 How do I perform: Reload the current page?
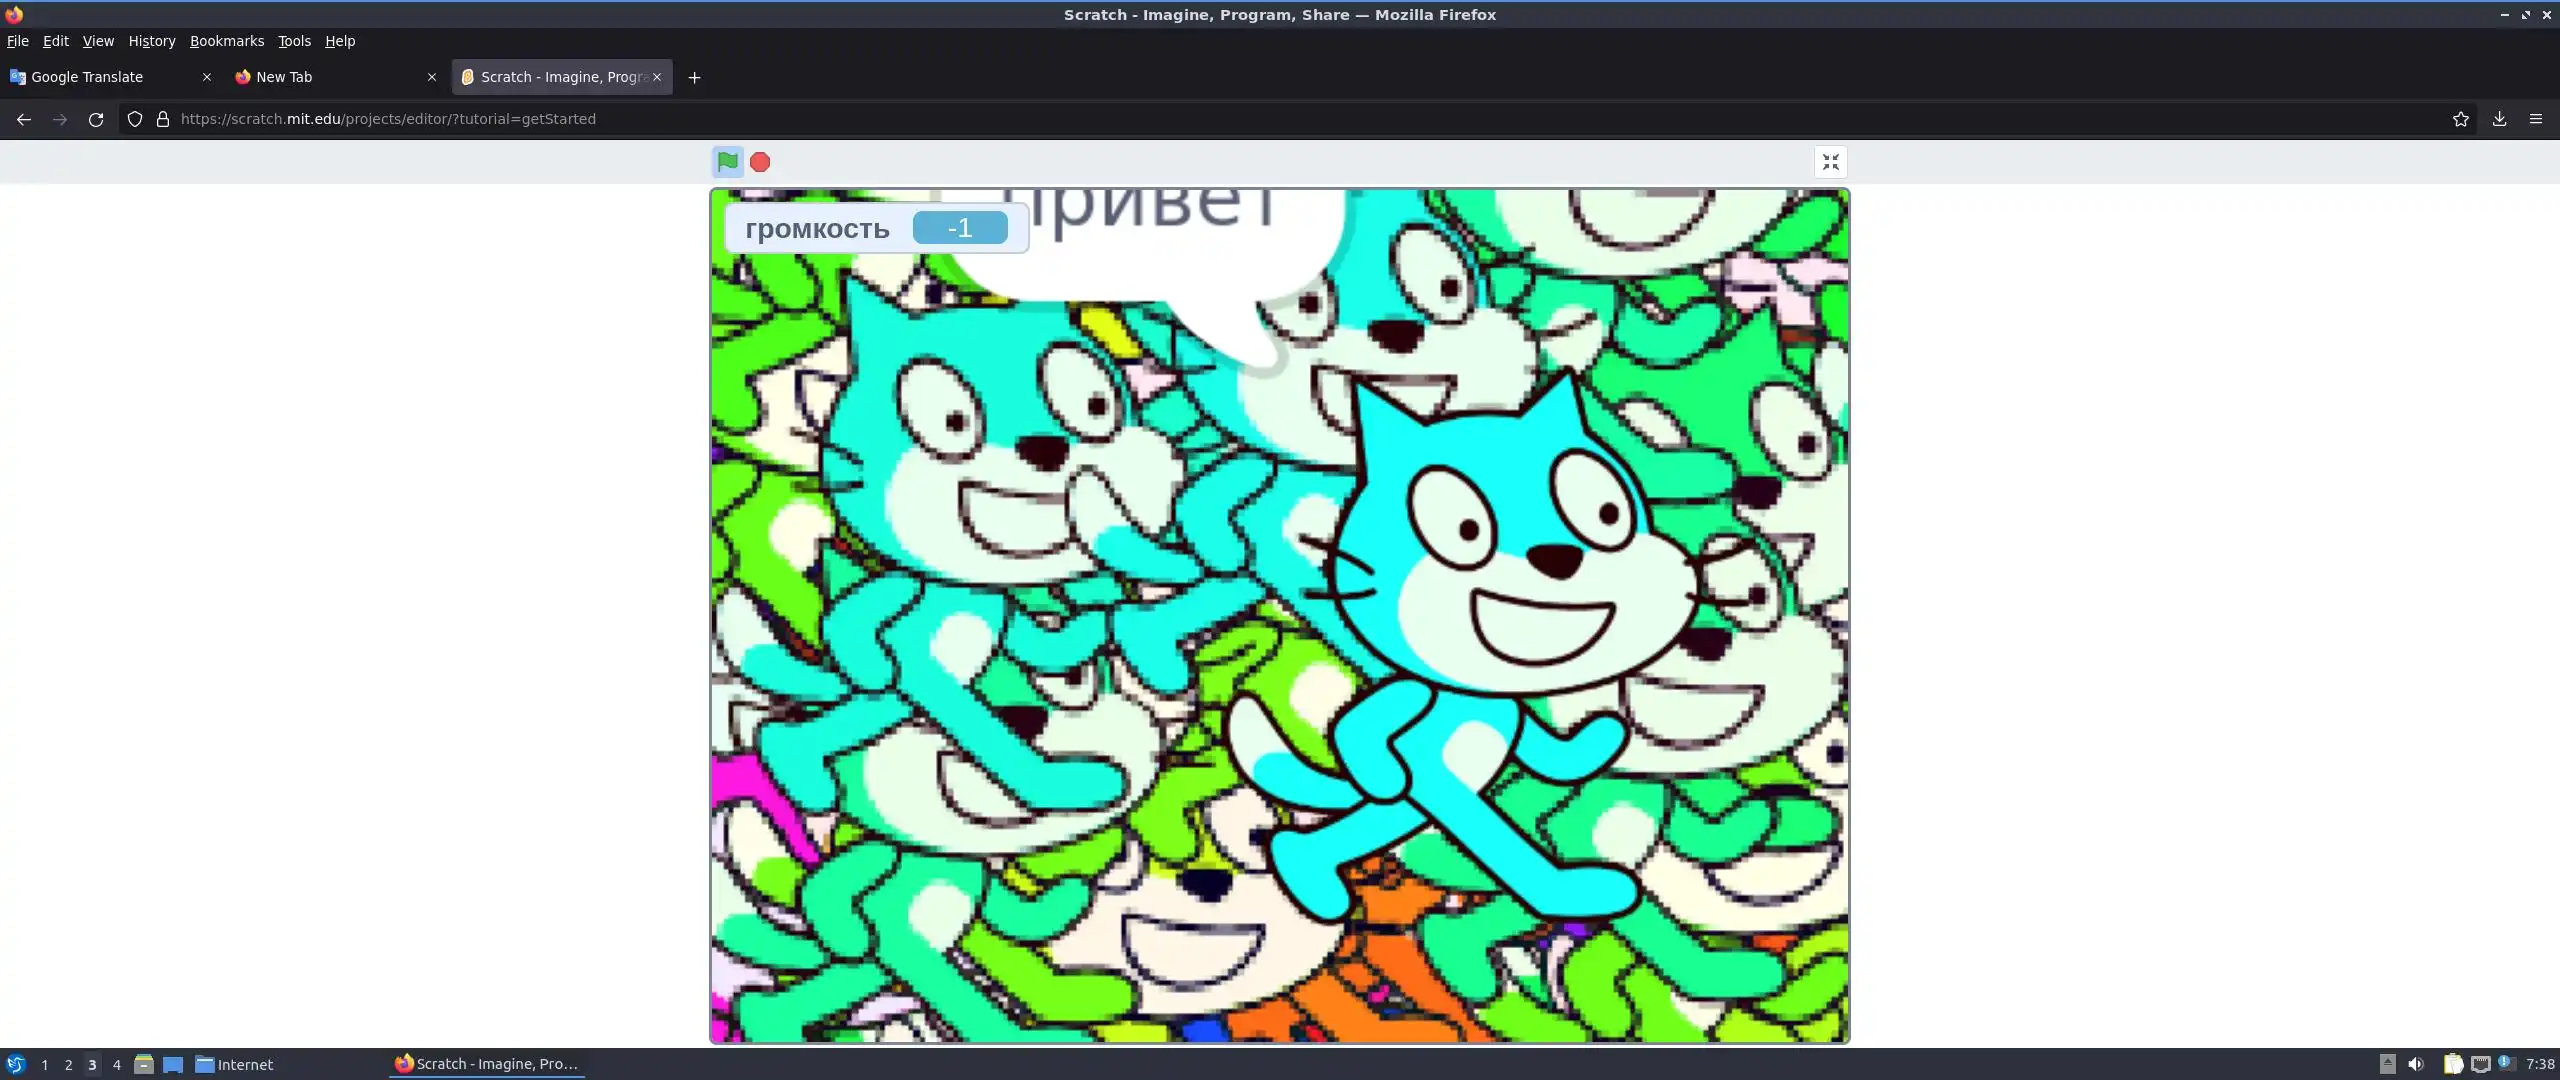[x=96, y=119]
